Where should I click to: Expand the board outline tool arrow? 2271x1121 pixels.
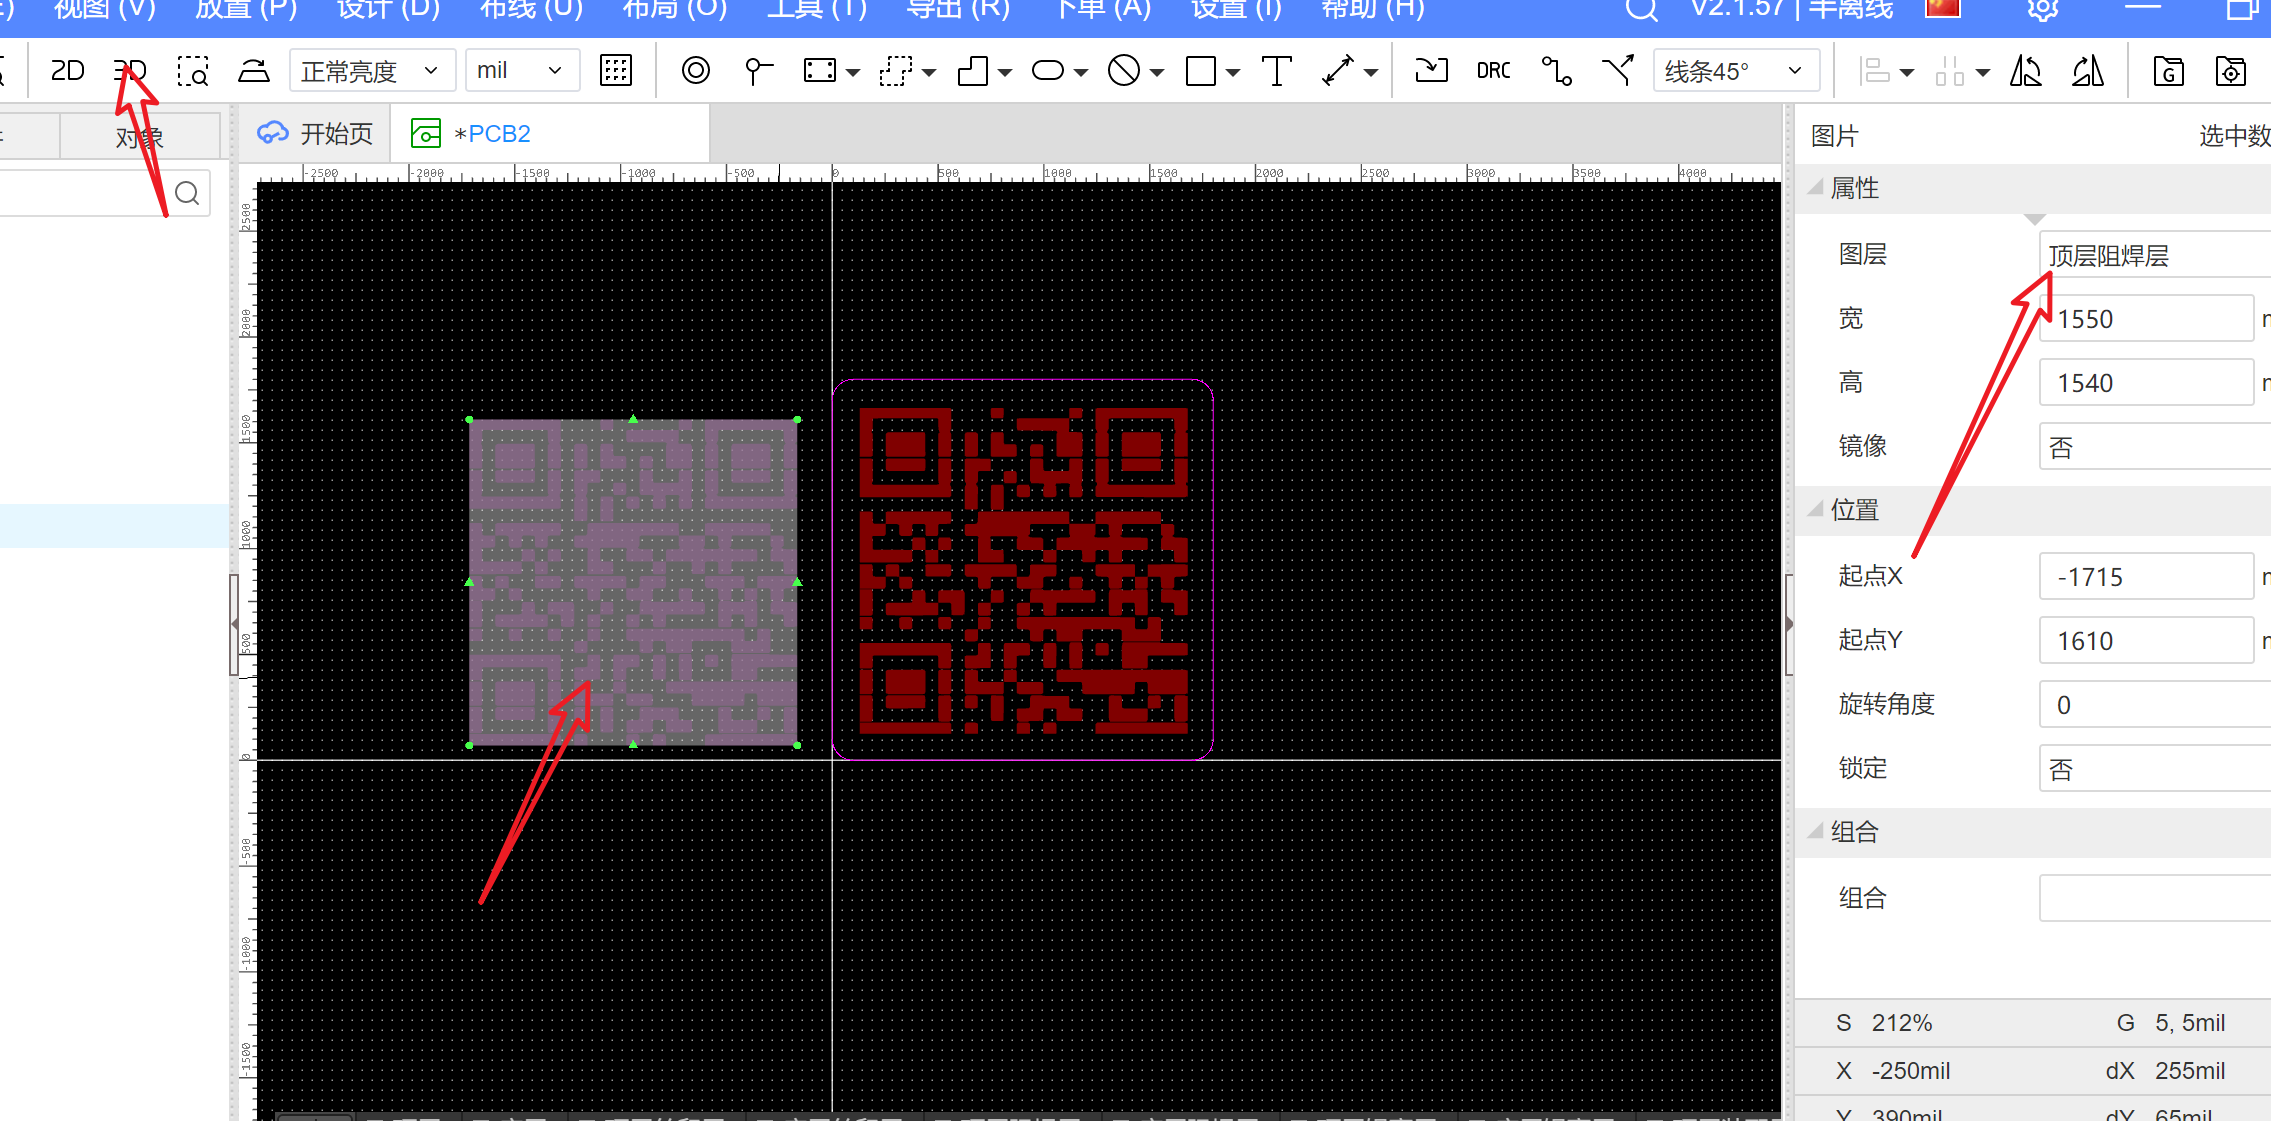point(853,72)
